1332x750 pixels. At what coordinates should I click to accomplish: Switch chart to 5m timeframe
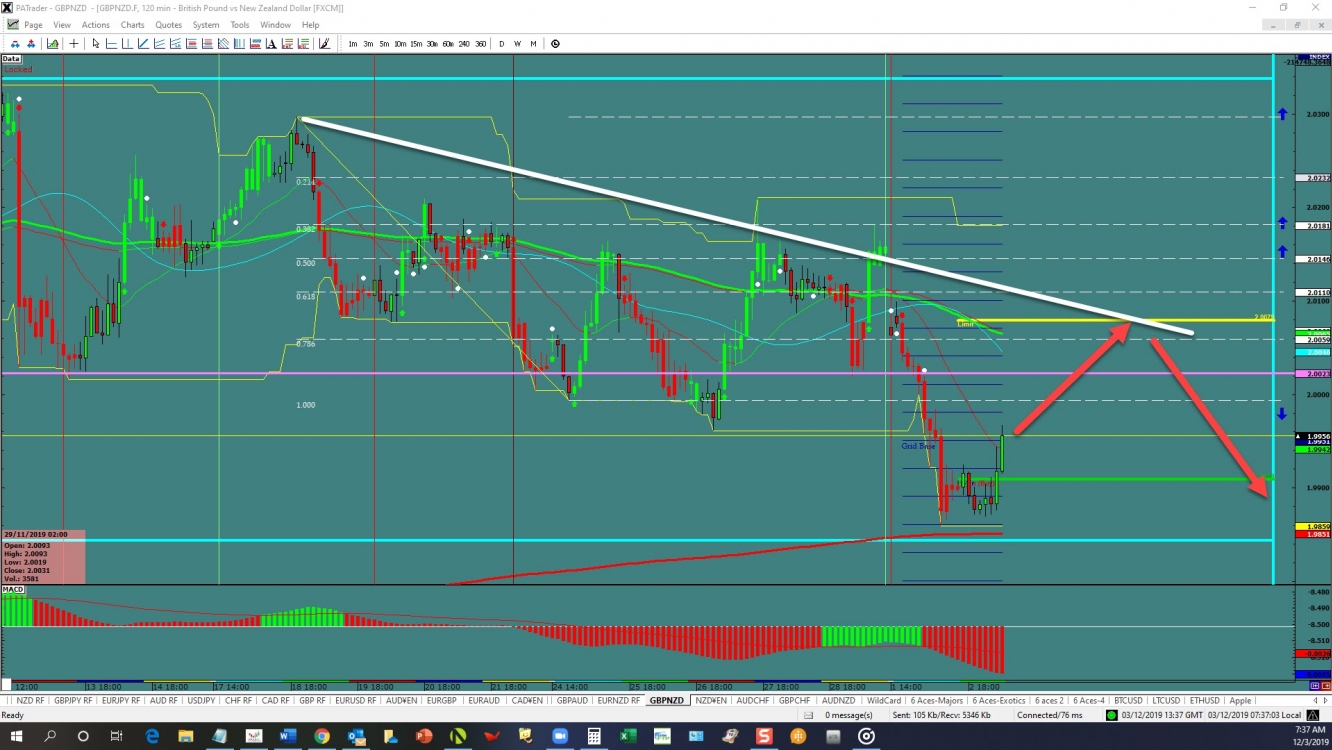tap(384, 44)
